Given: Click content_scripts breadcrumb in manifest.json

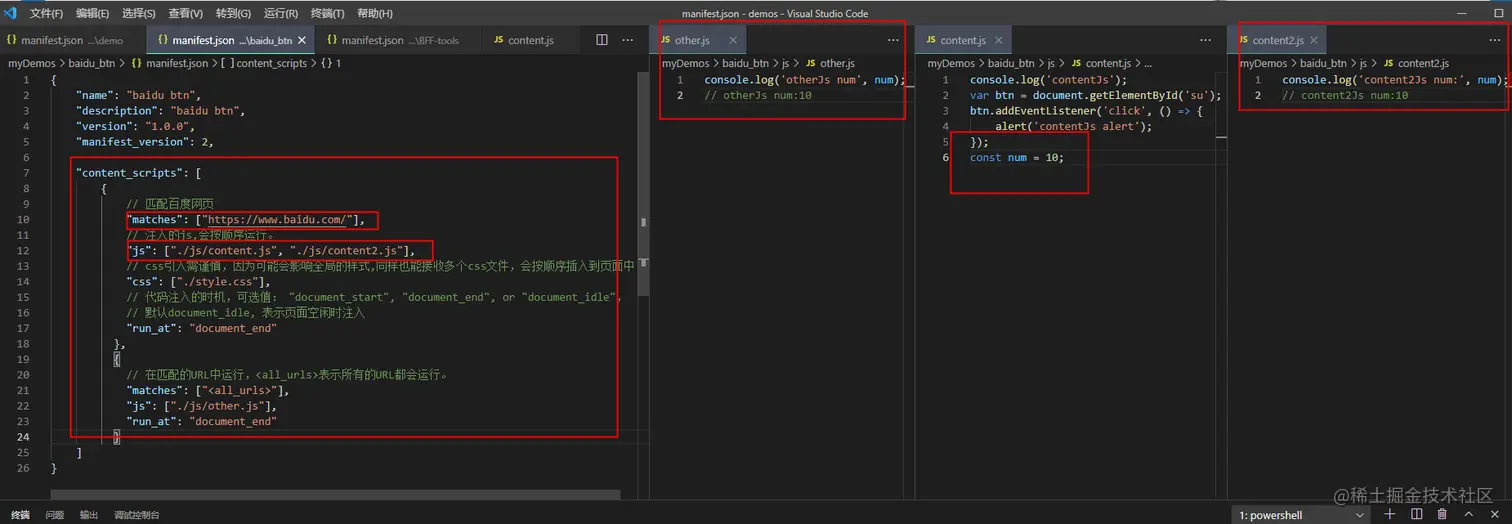Looking at the screenshot, I should [265, 63].
